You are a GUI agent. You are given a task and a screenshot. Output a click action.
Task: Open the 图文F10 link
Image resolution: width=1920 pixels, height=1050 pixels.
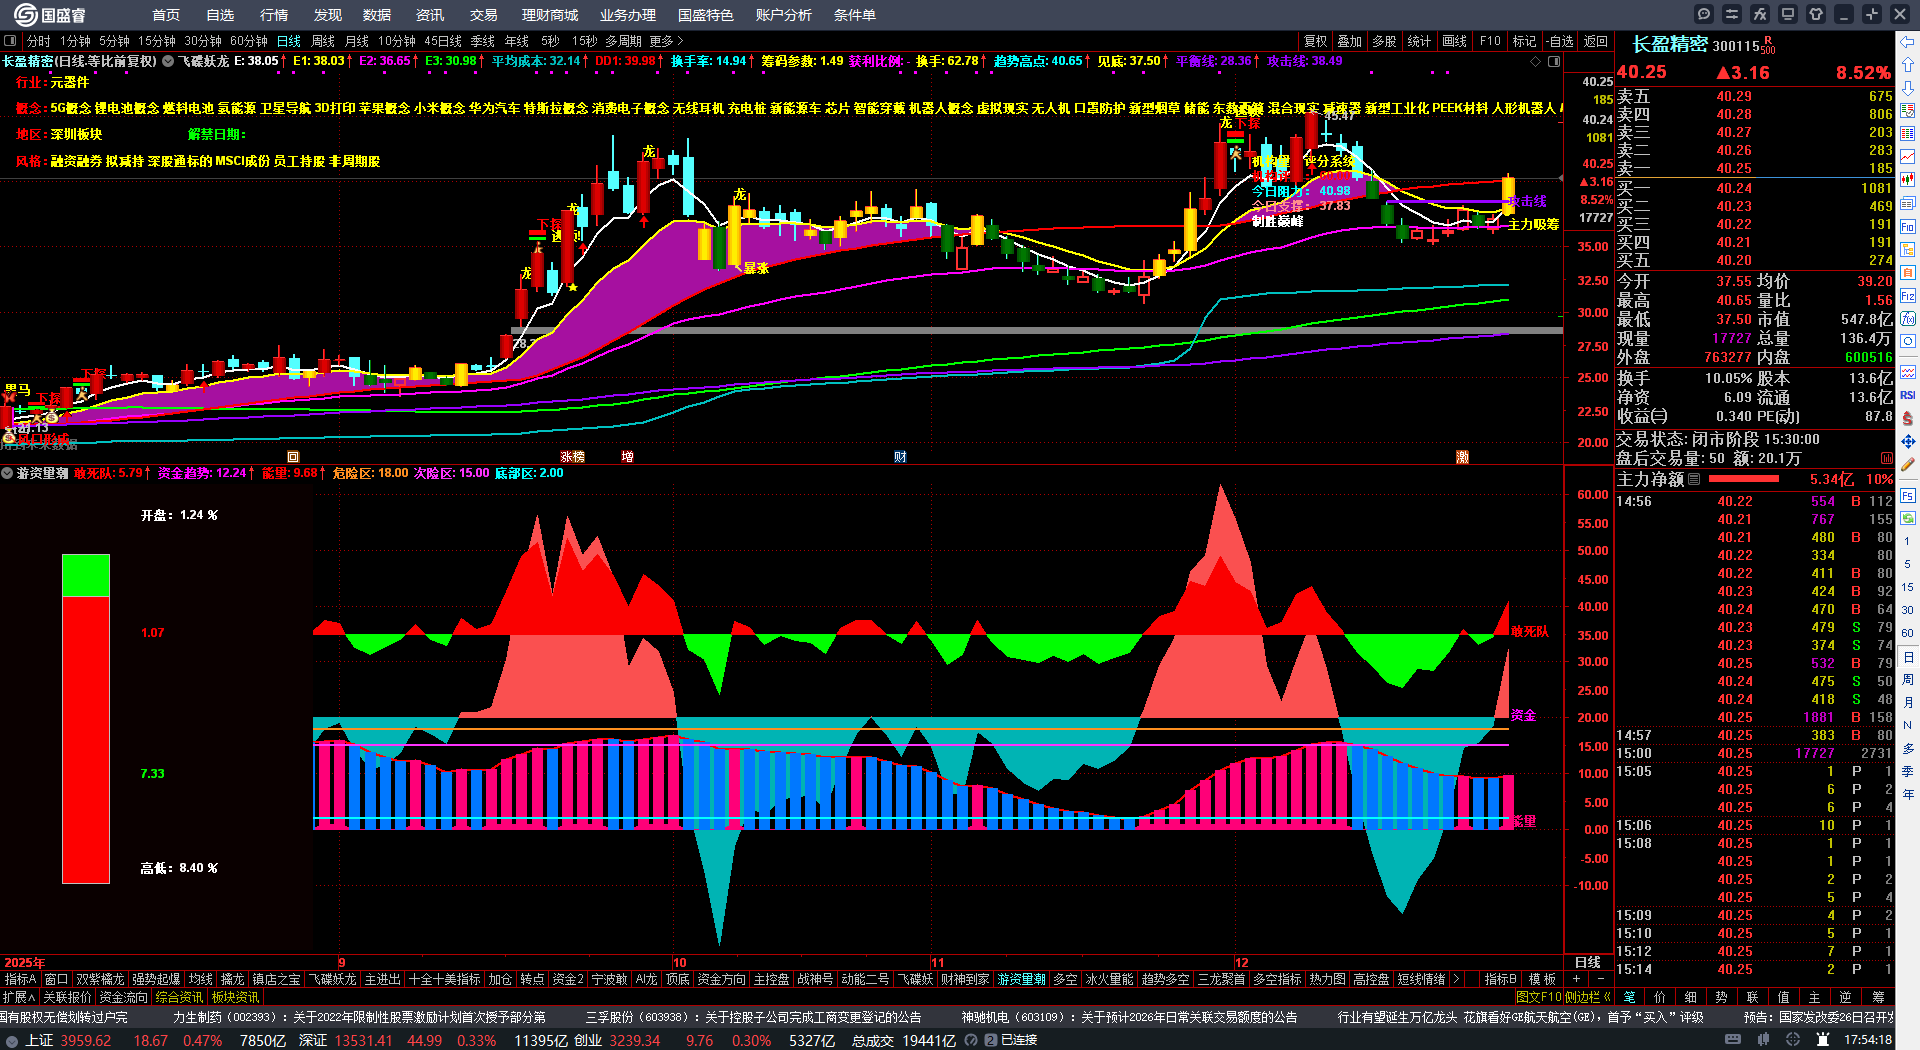tap(1538, 997)
